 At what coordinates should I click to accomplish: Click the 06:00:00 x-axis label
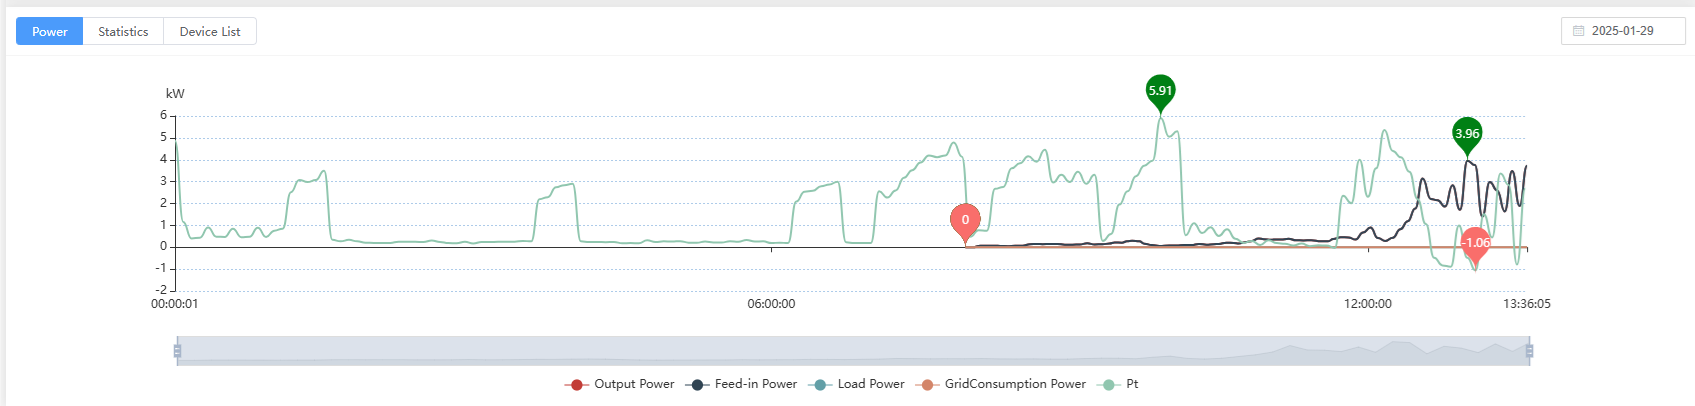771,304
